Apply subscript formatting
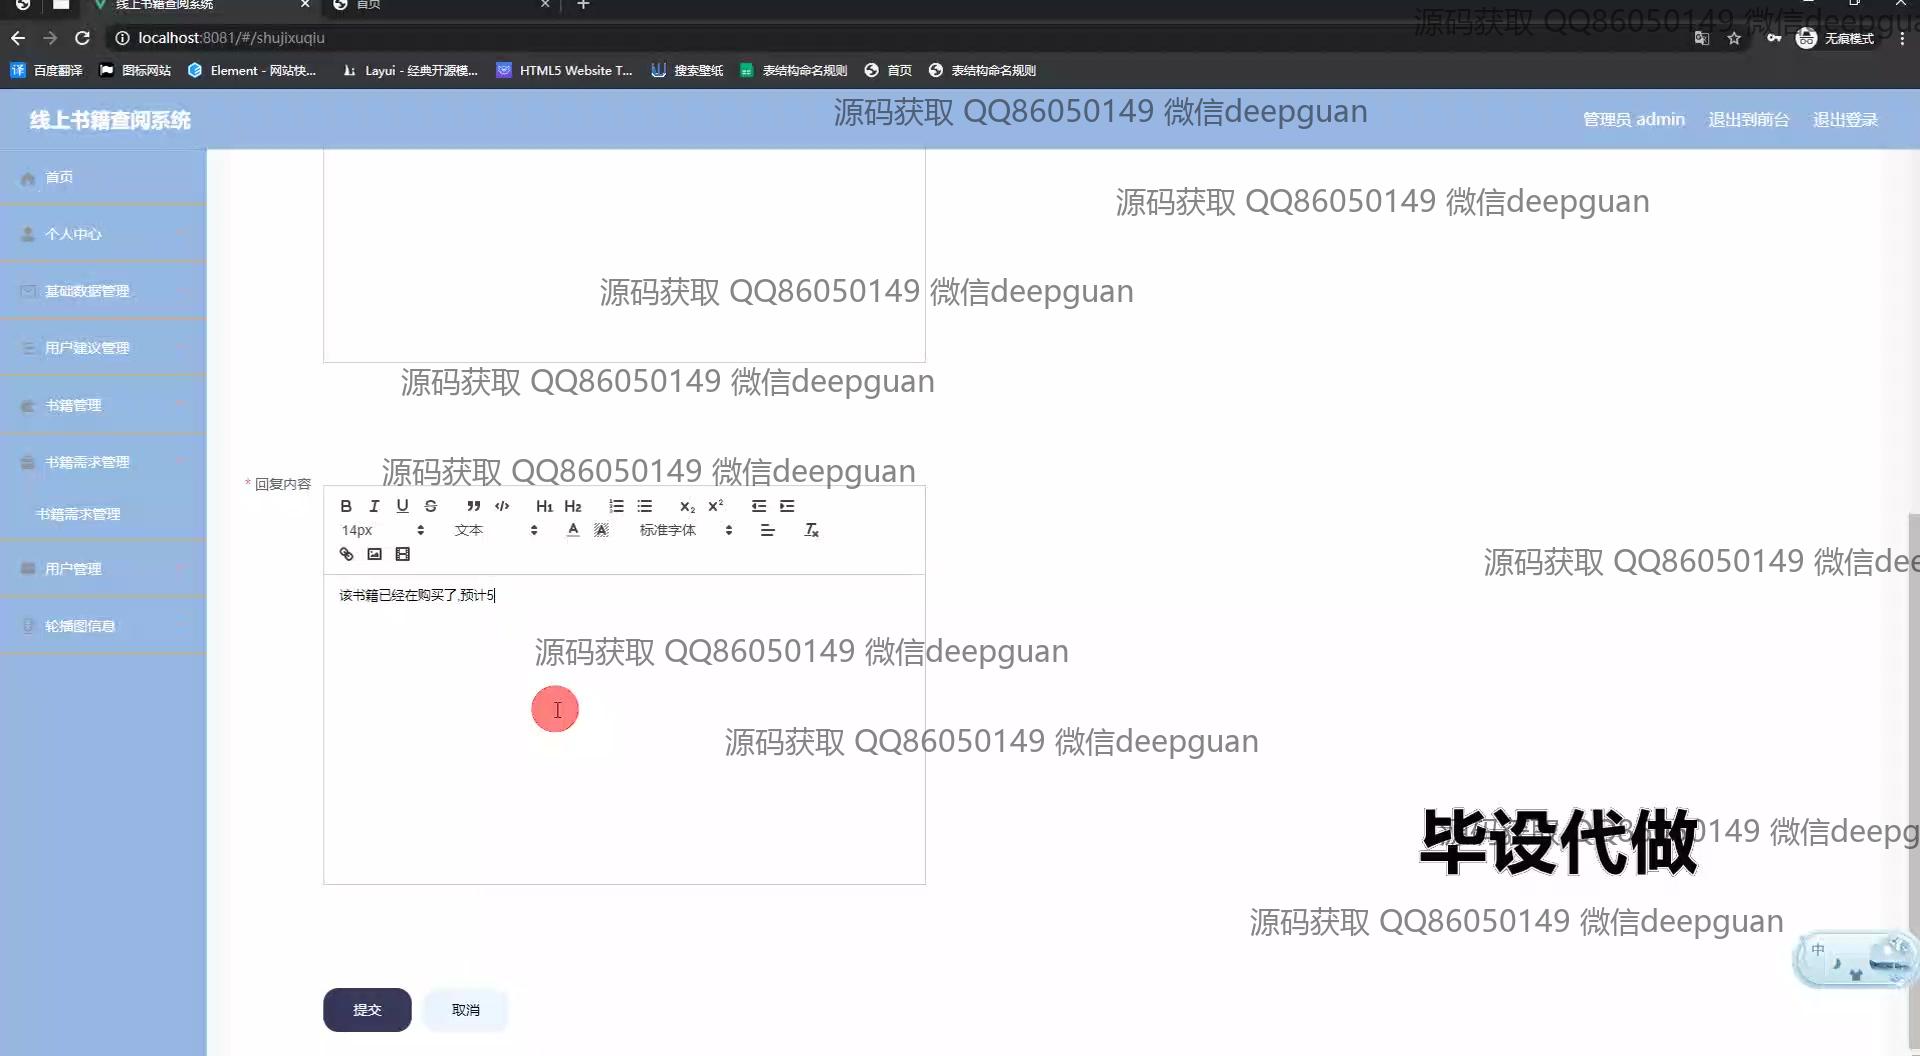 tap(687, 506)
